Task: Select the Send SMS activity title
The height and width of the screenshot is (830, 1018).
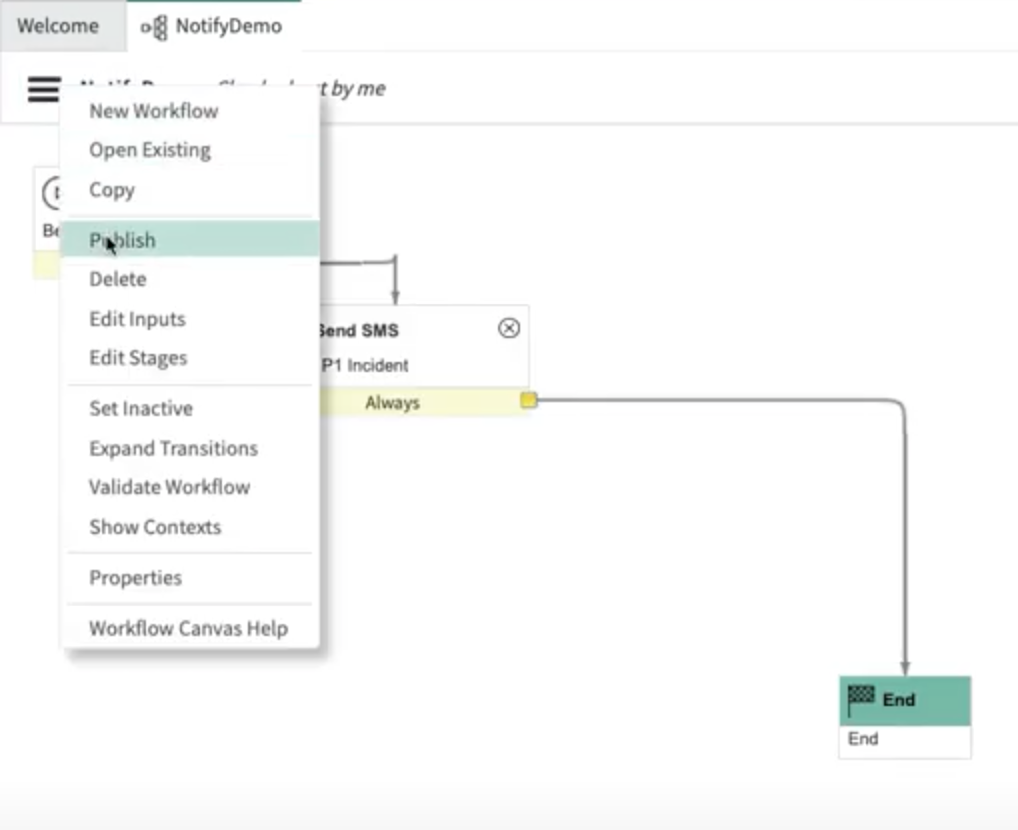Action: pos(358,331)
